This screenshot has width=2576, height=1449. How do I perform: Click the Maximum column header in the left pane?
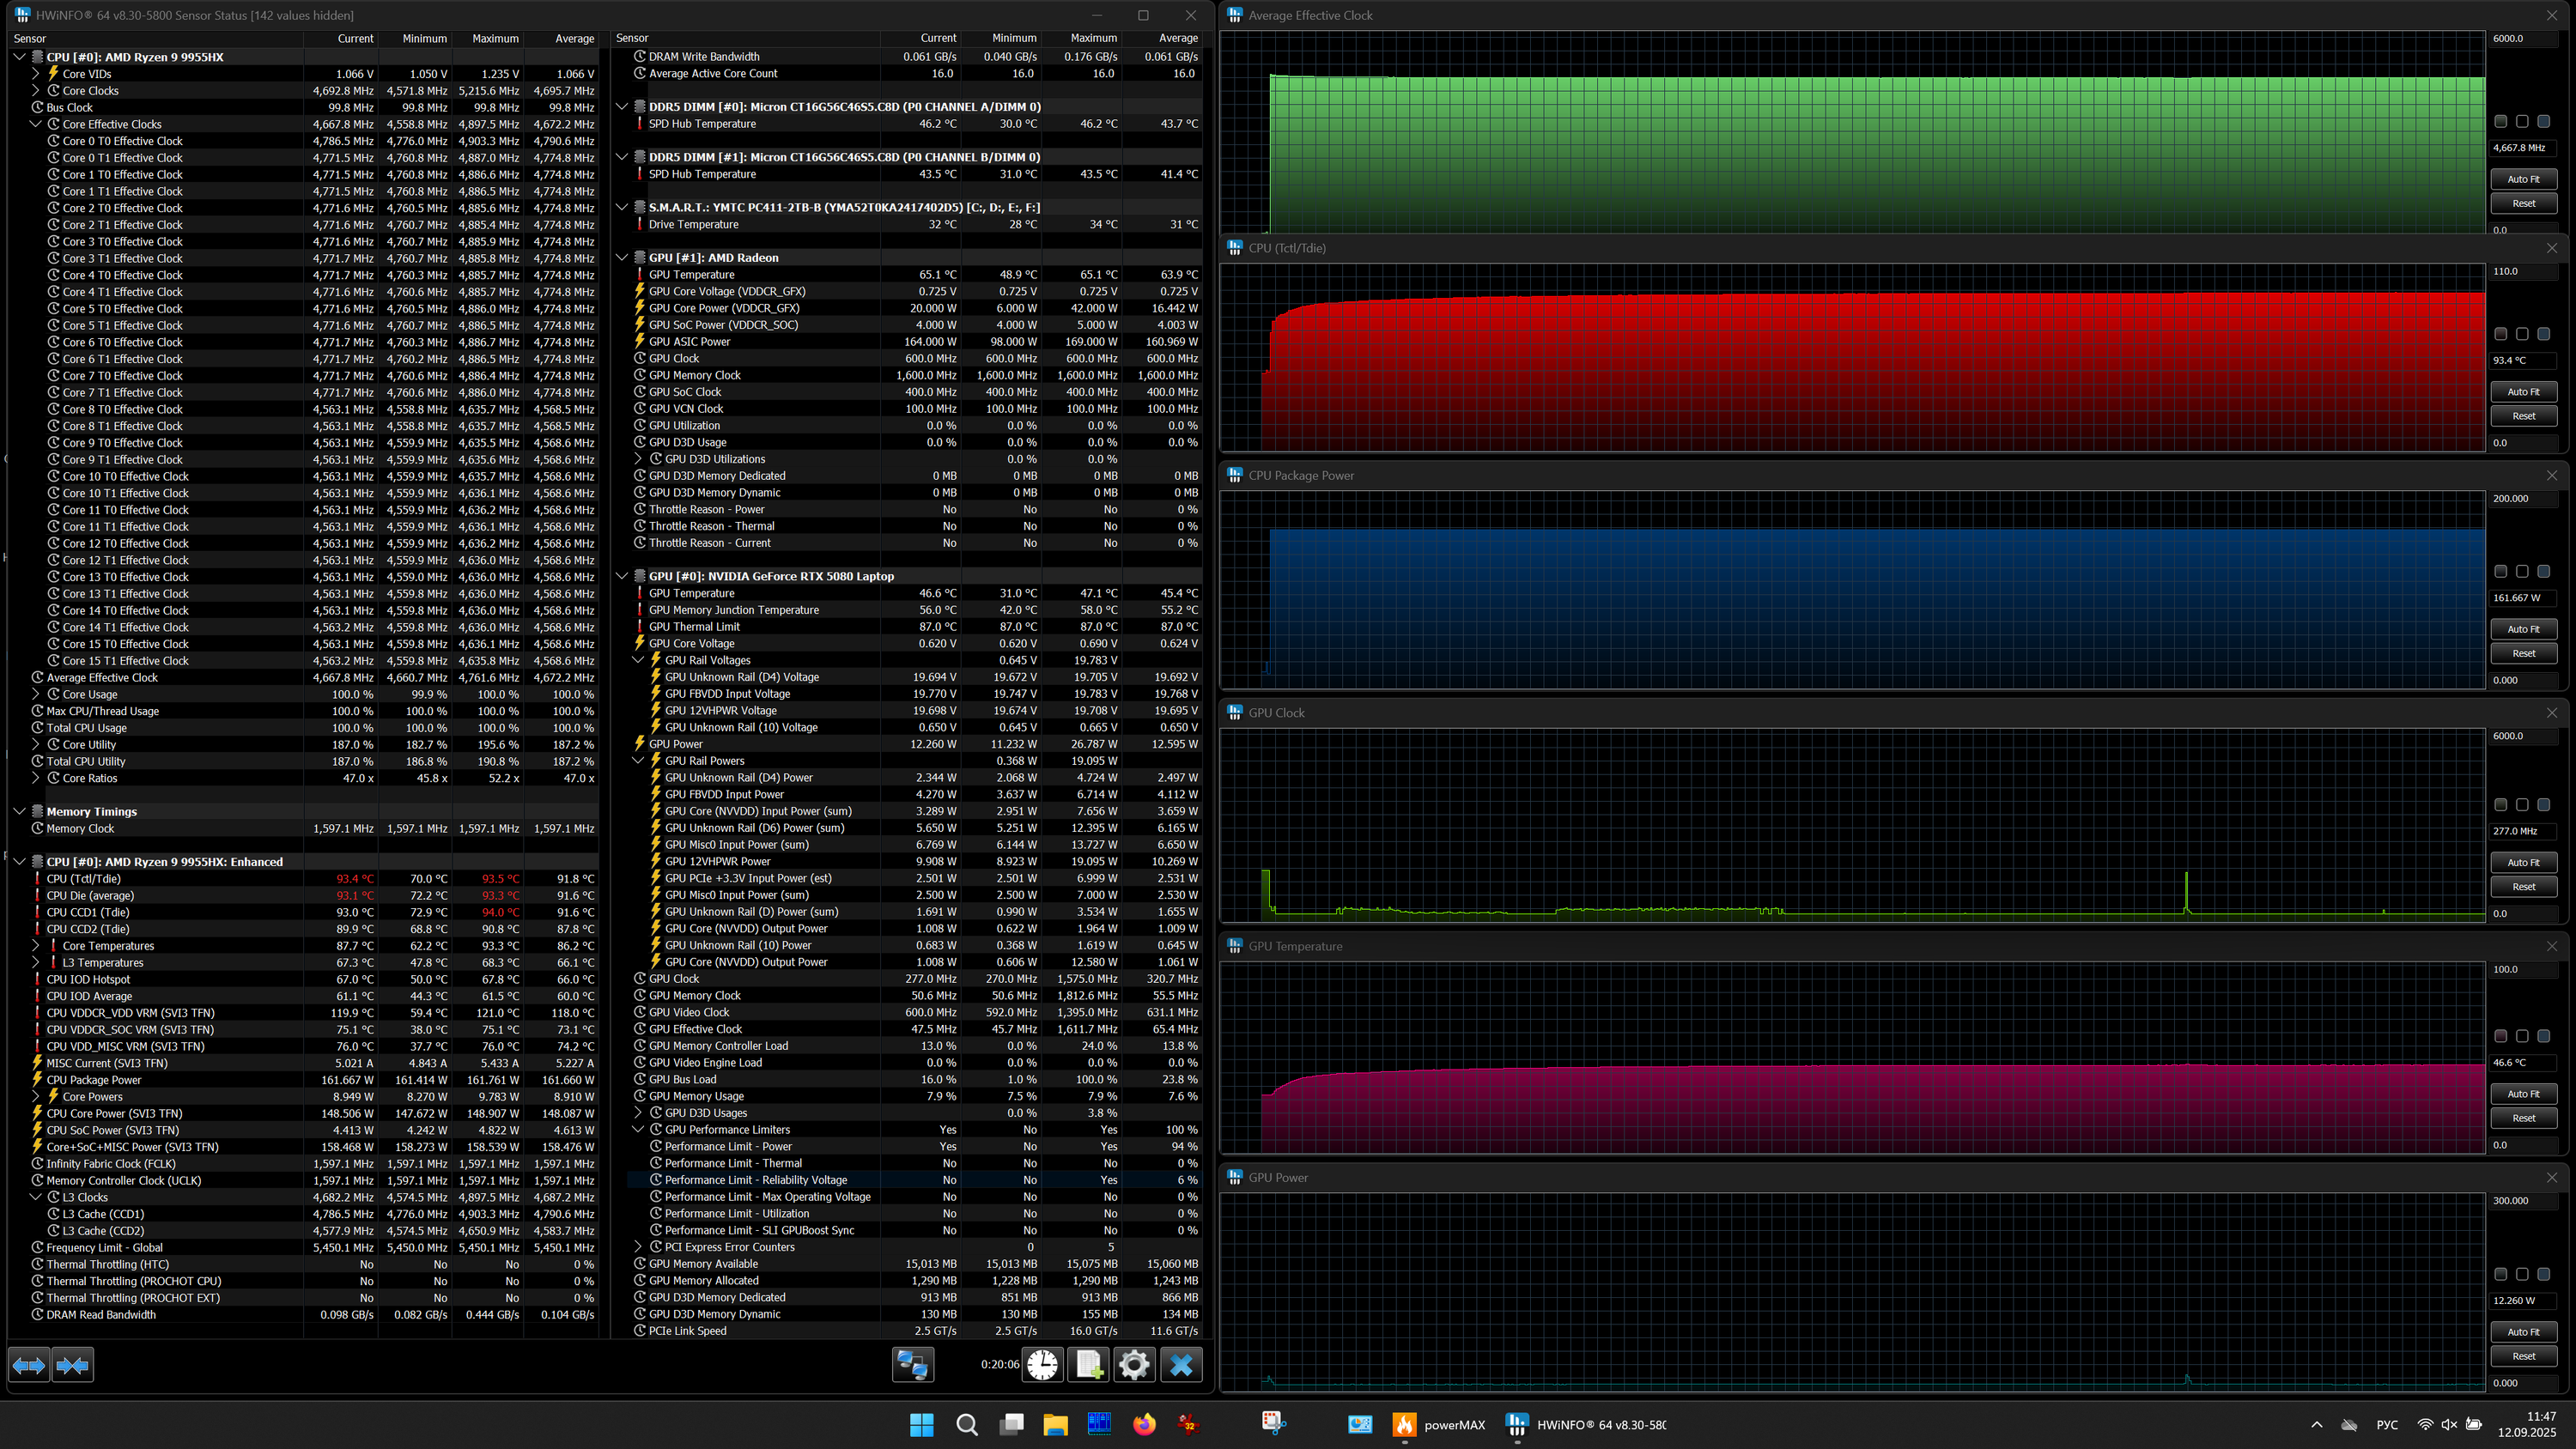(x=495, y=38)
